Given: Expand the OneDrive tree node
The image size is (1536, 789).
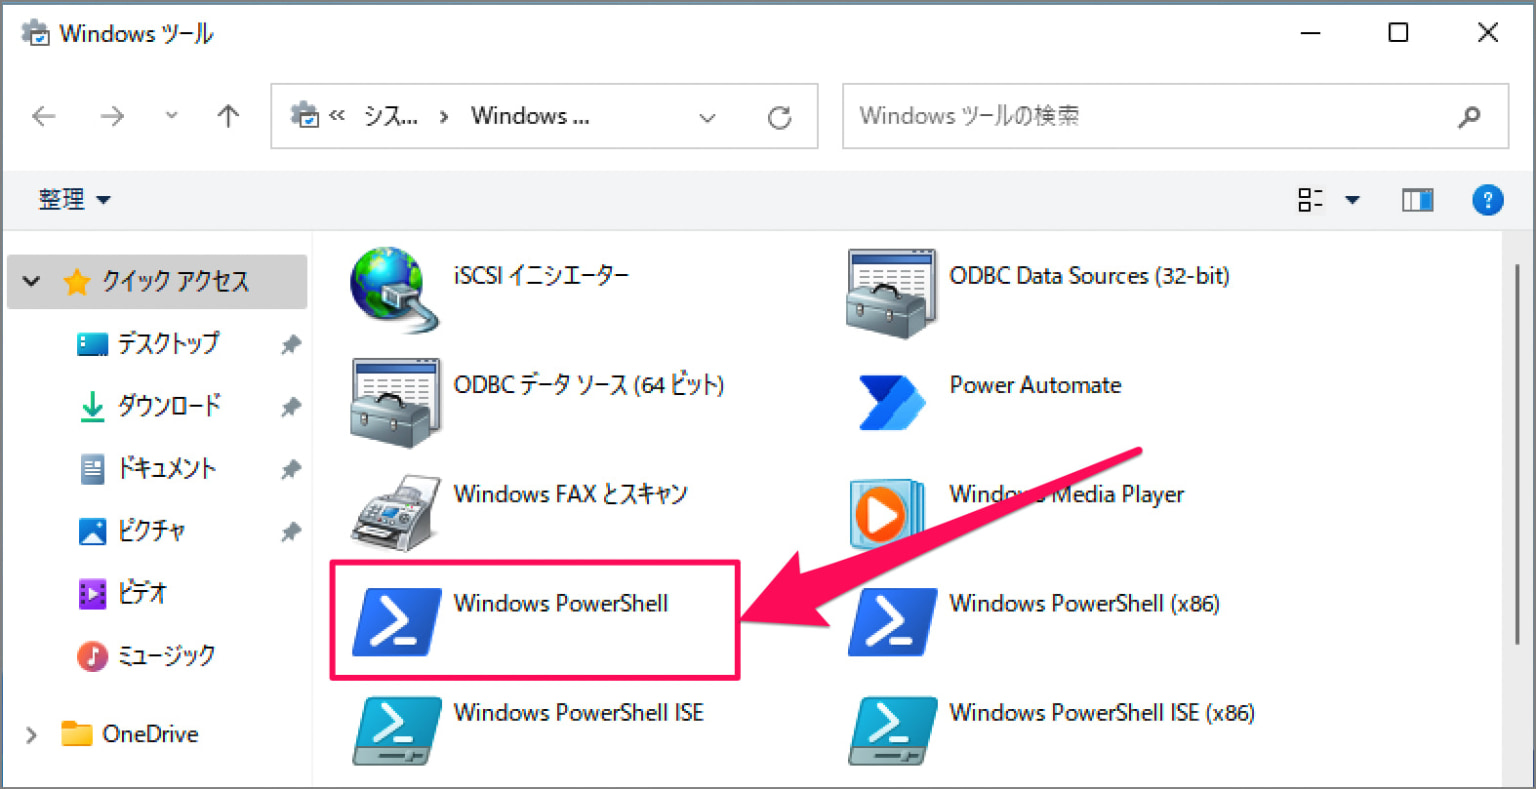Looking at the screenshot, I should 32,735.
